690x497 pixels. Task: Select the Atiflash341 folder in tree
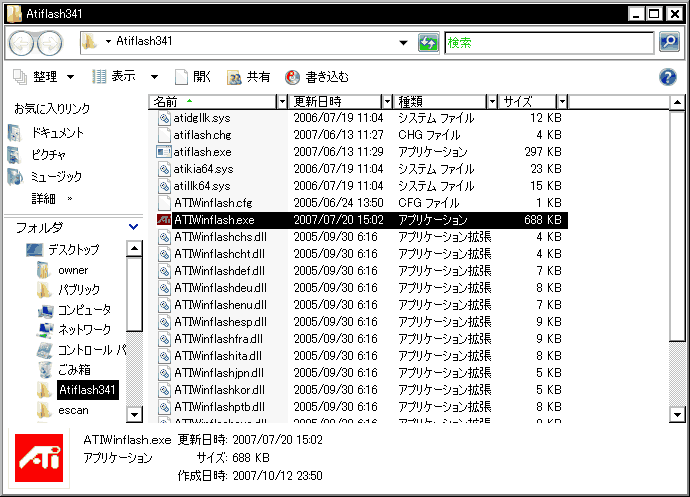pyautogui.click(x=88, y=390)
